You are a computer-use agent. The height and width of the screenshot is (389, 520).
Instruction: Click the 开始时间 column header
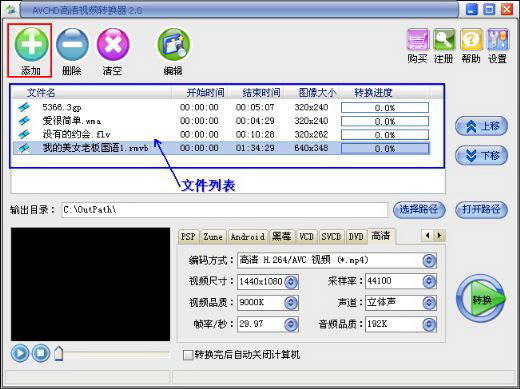(200, 93)
